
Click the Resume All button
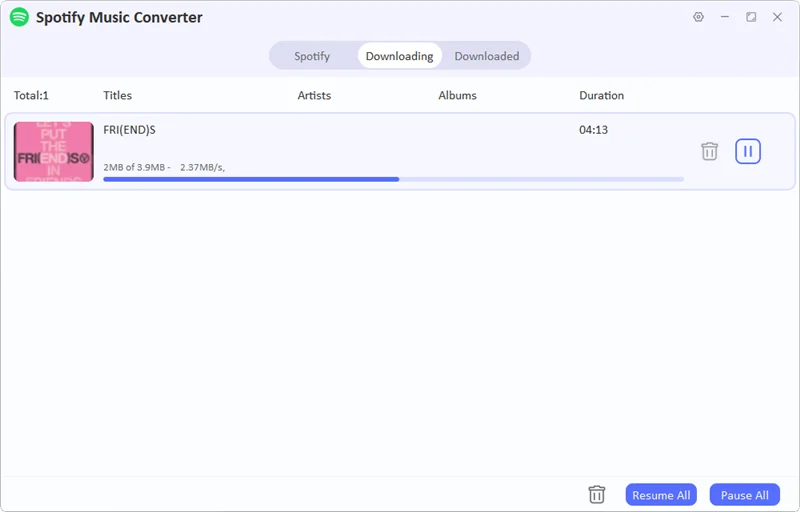[661, 495]
